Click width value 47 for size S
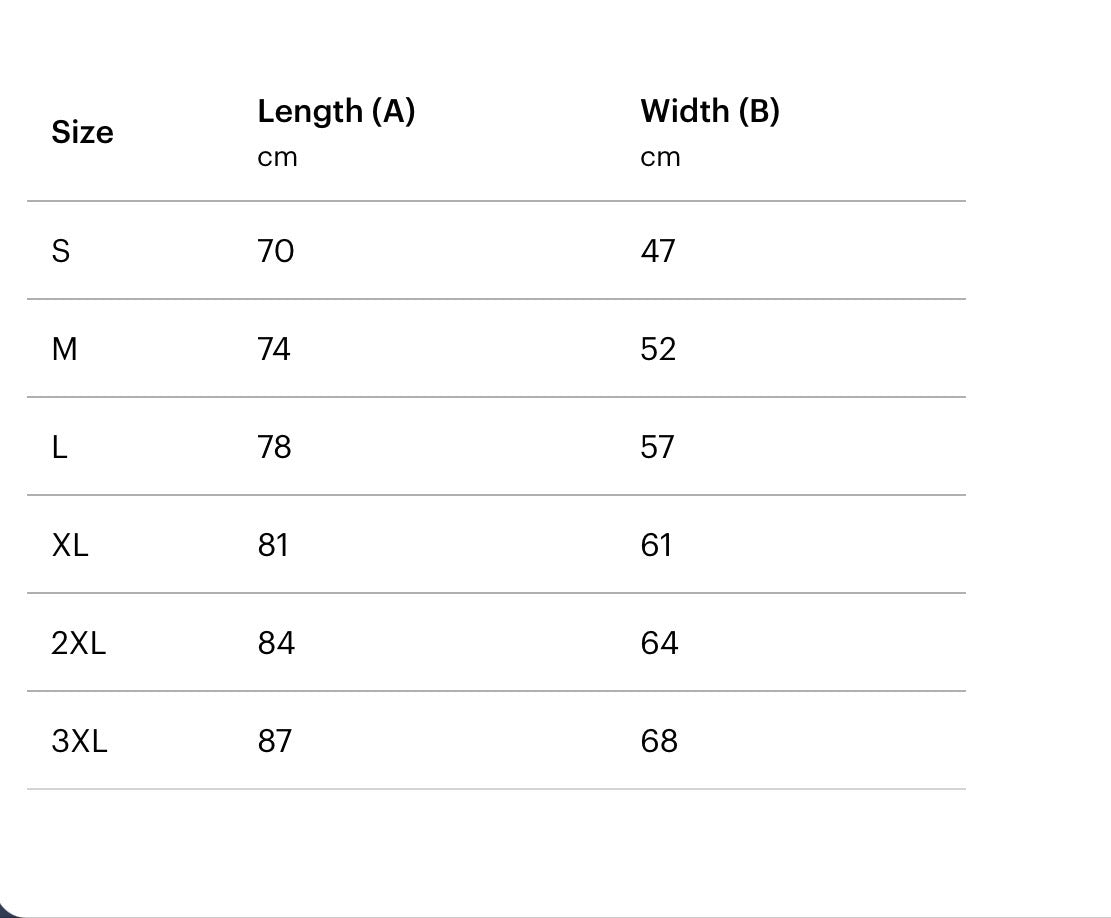The image size is (1111, 918). (658, 251)
